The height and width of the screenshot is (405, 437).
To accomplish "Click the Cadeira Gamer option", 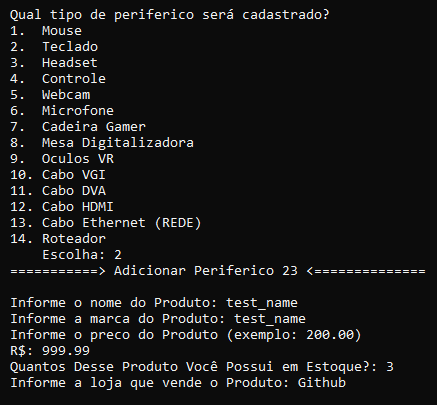I will (78, 127).
